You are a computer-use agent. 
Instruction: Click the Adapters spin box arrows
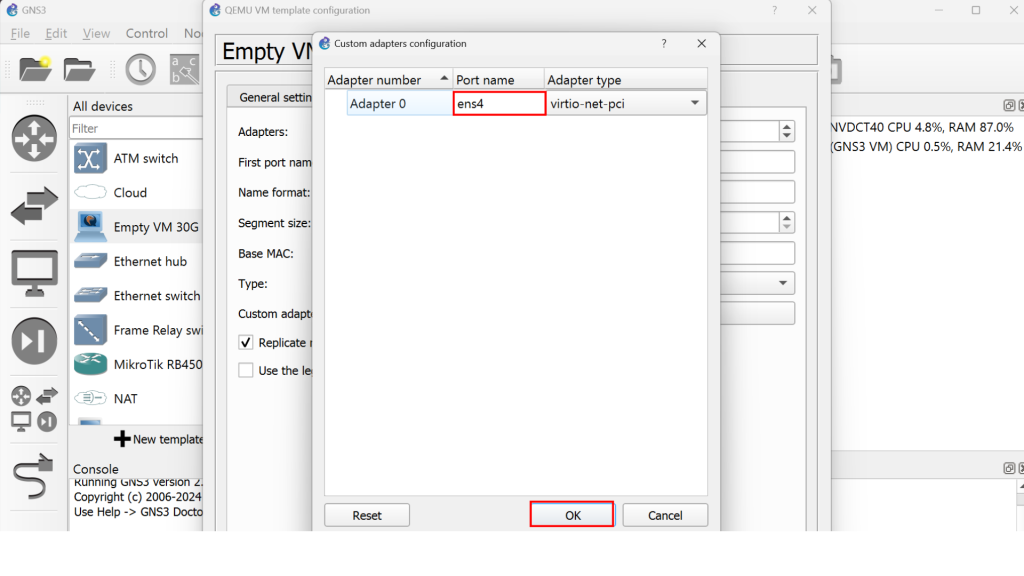(786, 132)
